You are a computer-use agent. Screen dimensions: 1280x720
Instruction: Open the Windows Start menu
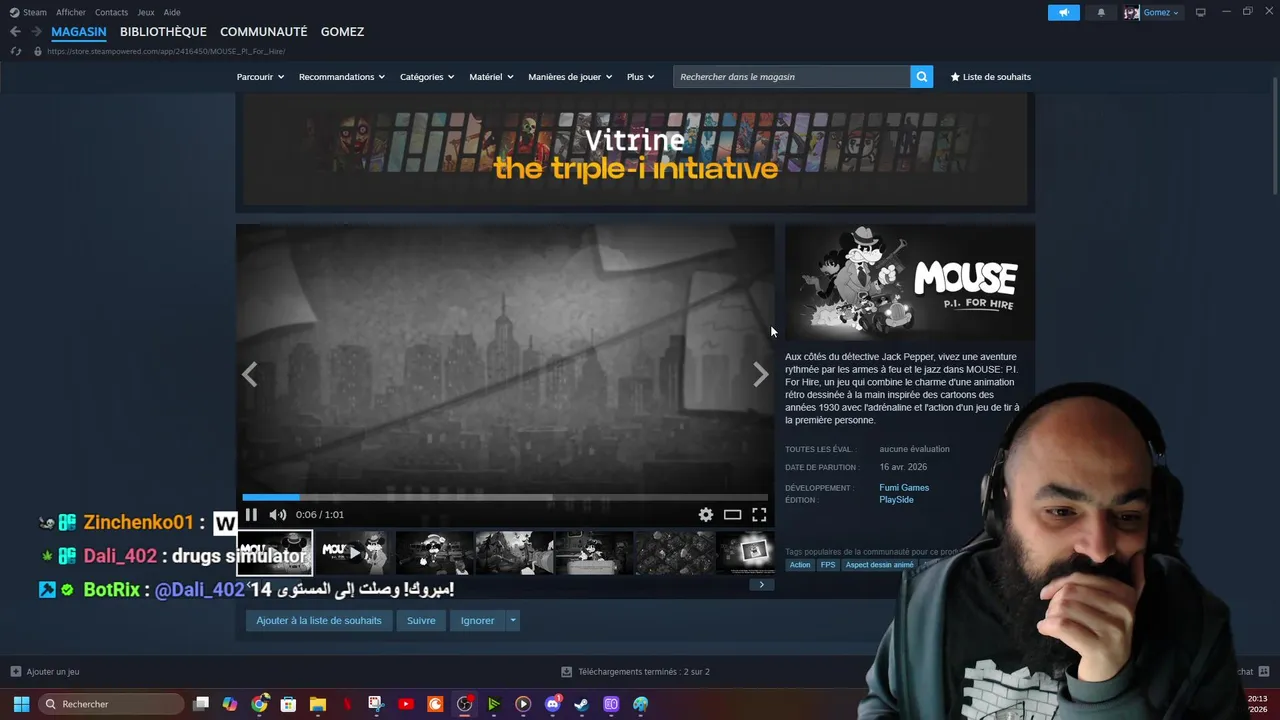[x=21, y=704]
